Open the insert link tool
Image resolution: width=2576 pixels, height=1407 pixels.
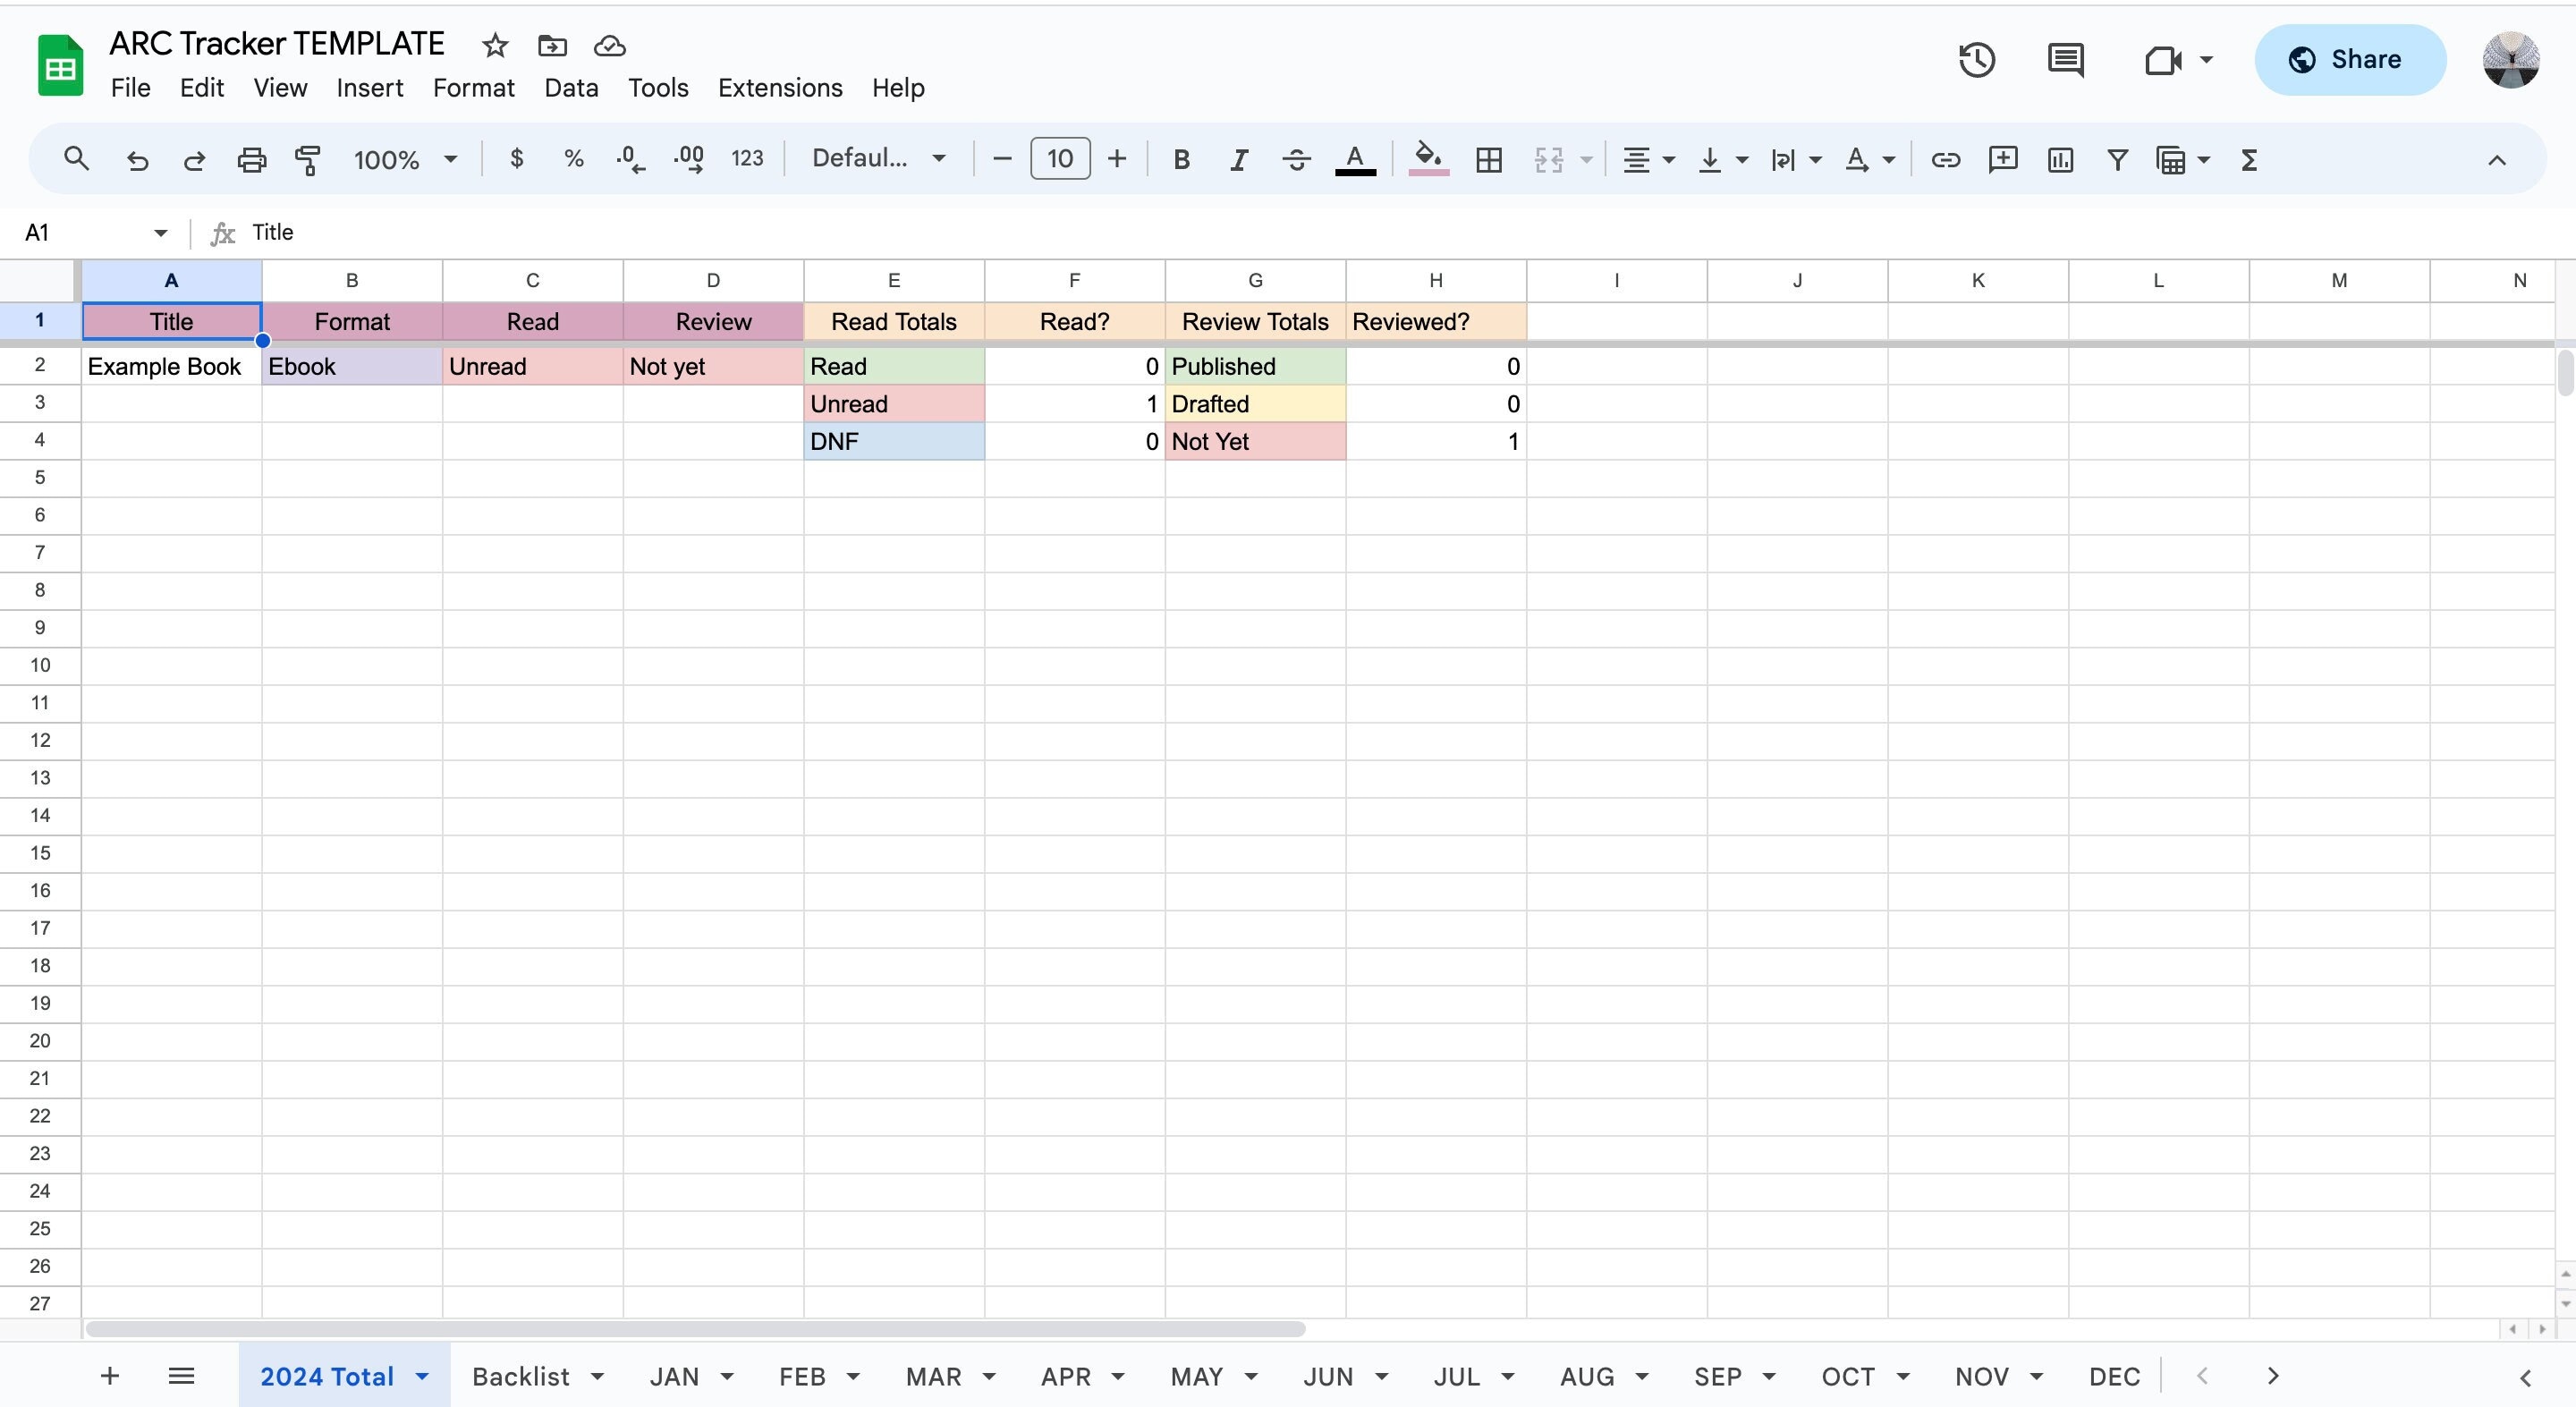pyautogui.click(x=1945, y=159)
